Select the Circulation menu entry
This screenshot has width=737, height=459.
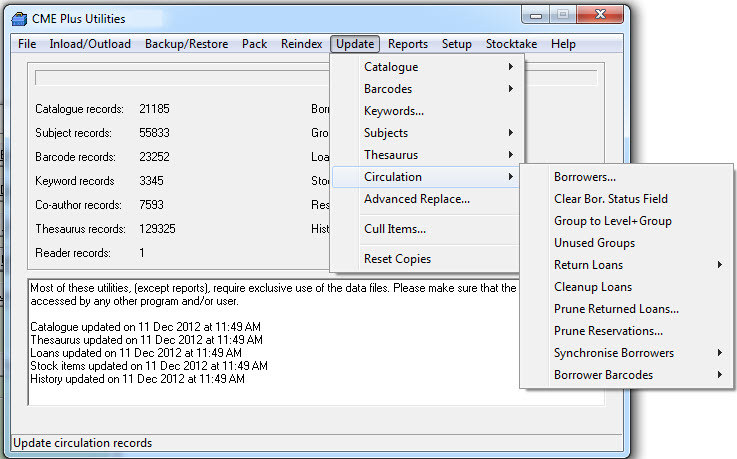pos(427,177)
